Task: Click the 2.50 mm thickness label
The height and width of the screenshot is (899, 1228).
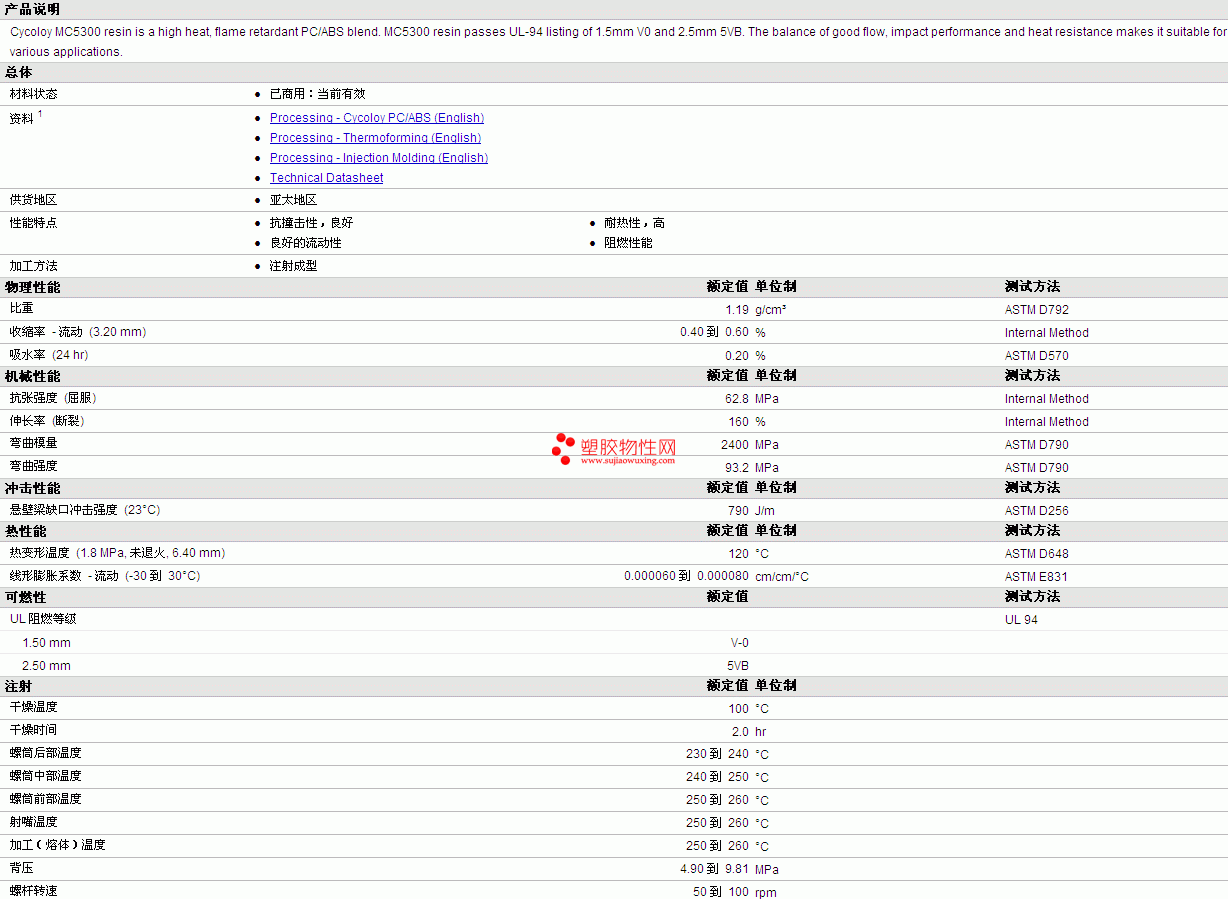Action: (x=46, y=666)
